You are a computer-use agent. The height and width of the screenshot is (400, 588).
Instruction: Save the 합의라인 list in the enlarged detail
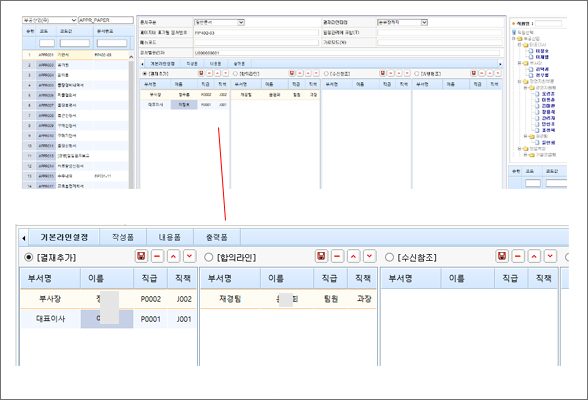321,256
